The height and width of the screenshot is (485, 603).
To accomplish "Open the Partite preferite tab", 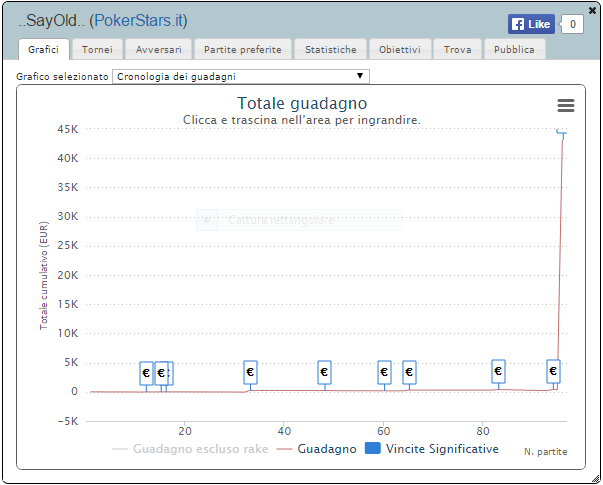I will pyautogui.click(x=243, y=49).
